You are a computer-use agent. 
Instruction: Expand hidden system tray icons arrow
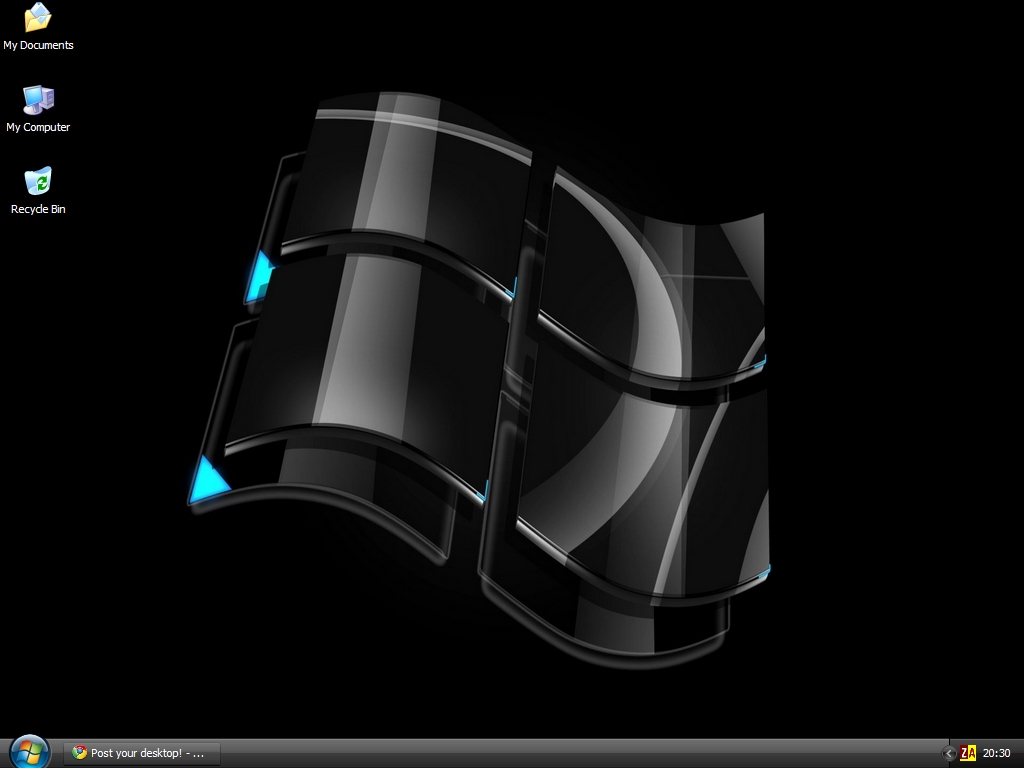click(950, 753)
